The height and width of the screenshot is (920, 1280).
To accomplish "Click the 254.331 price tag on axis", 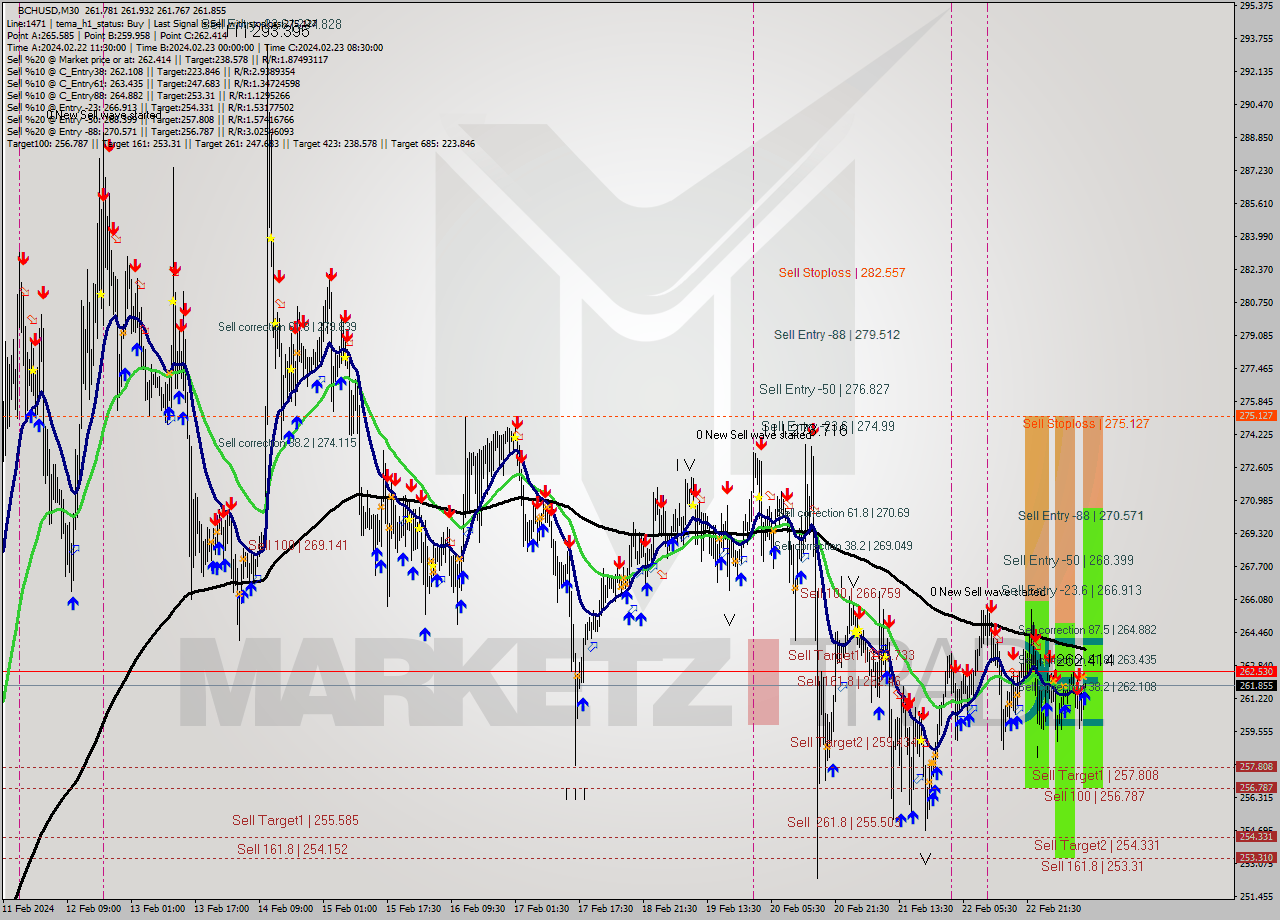I will click(x=1256, y=837).
